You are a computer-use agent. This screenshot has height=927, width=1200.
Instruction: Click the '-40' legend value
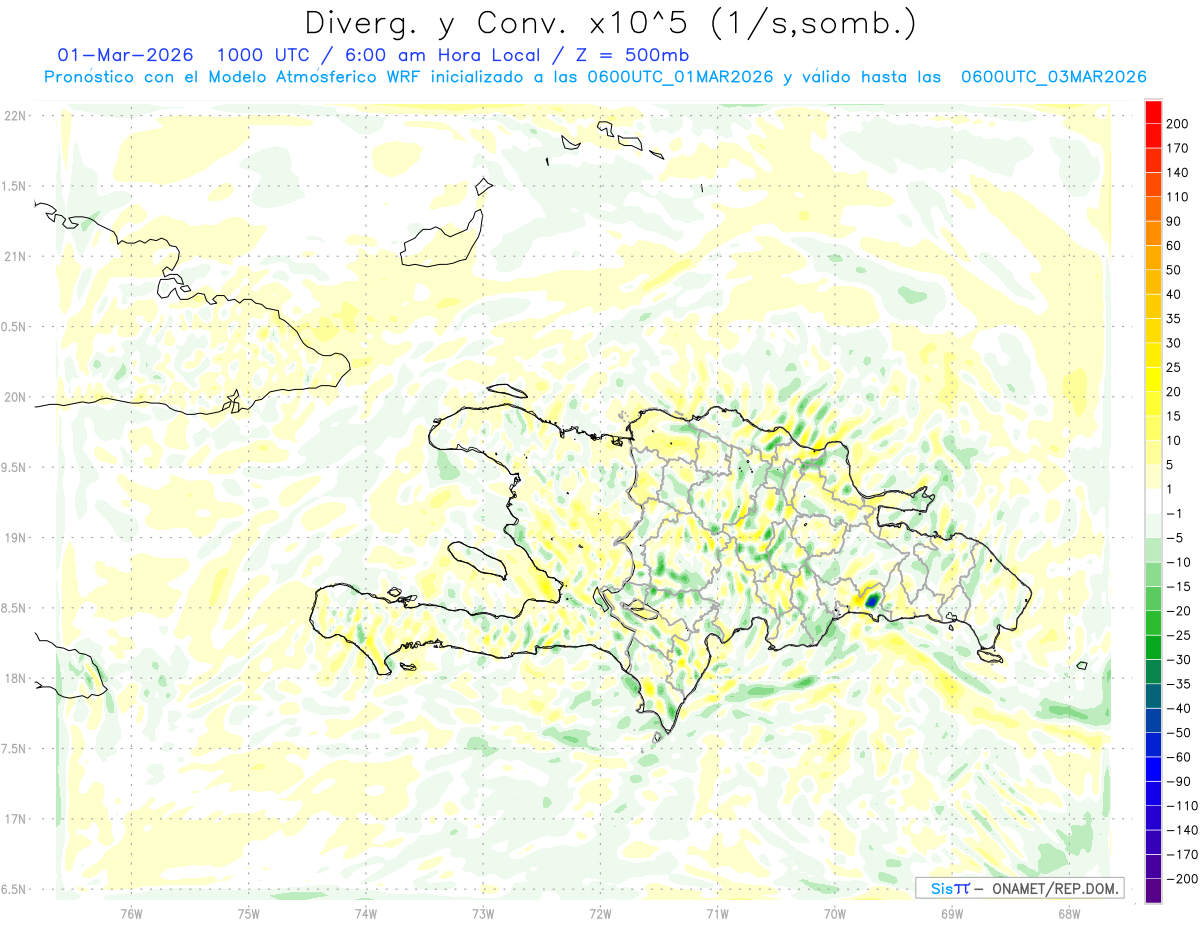coord(1177,709)
